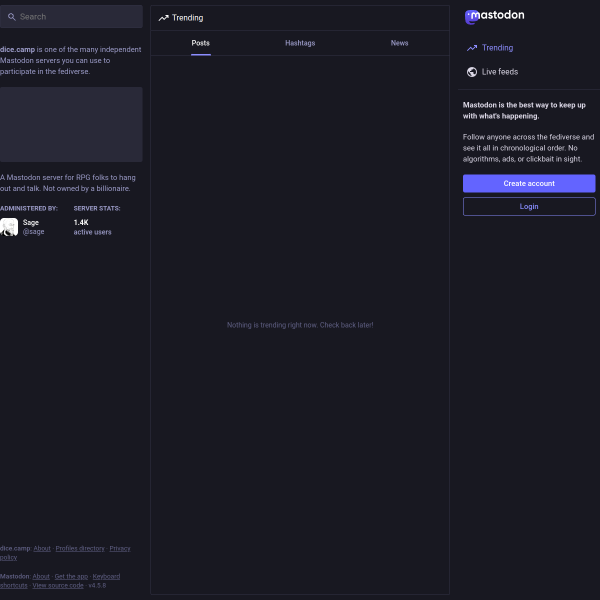Open the Profiles directory link
Viewport: 600px width, 600px height.
pyautogui.click(x=80, y=548)
